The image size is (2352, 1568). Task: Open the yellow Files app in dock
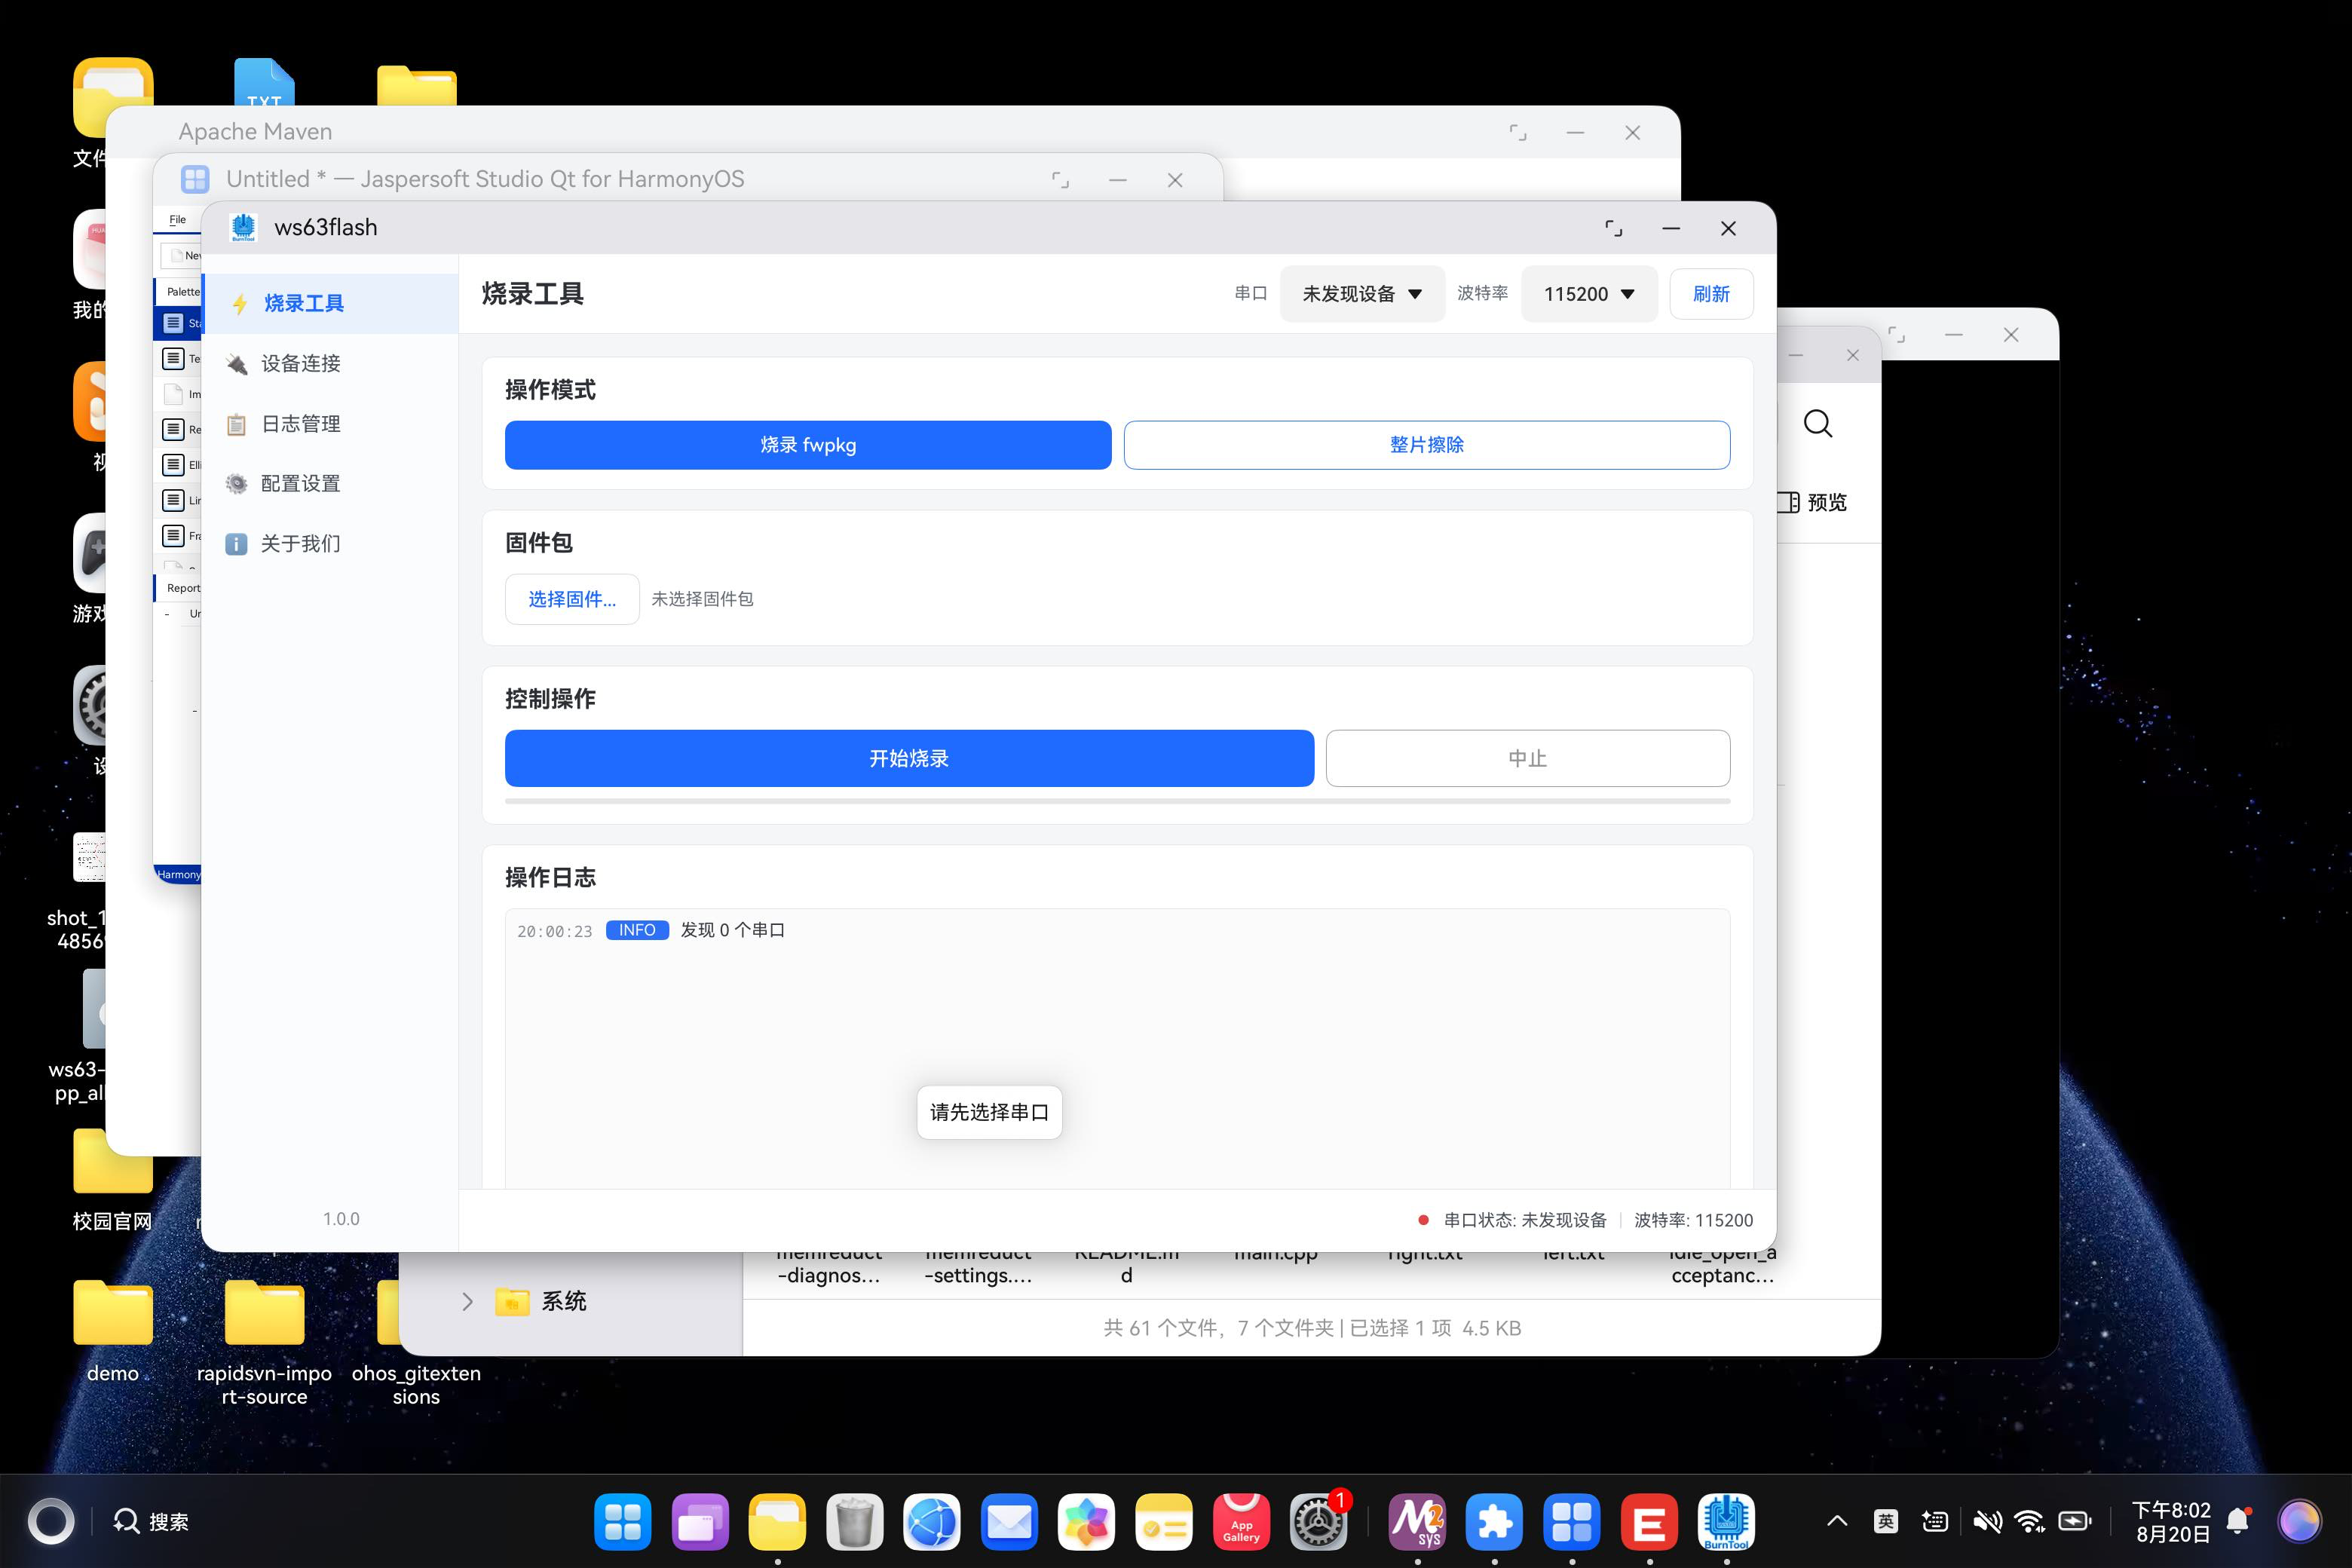[777, 1522]
